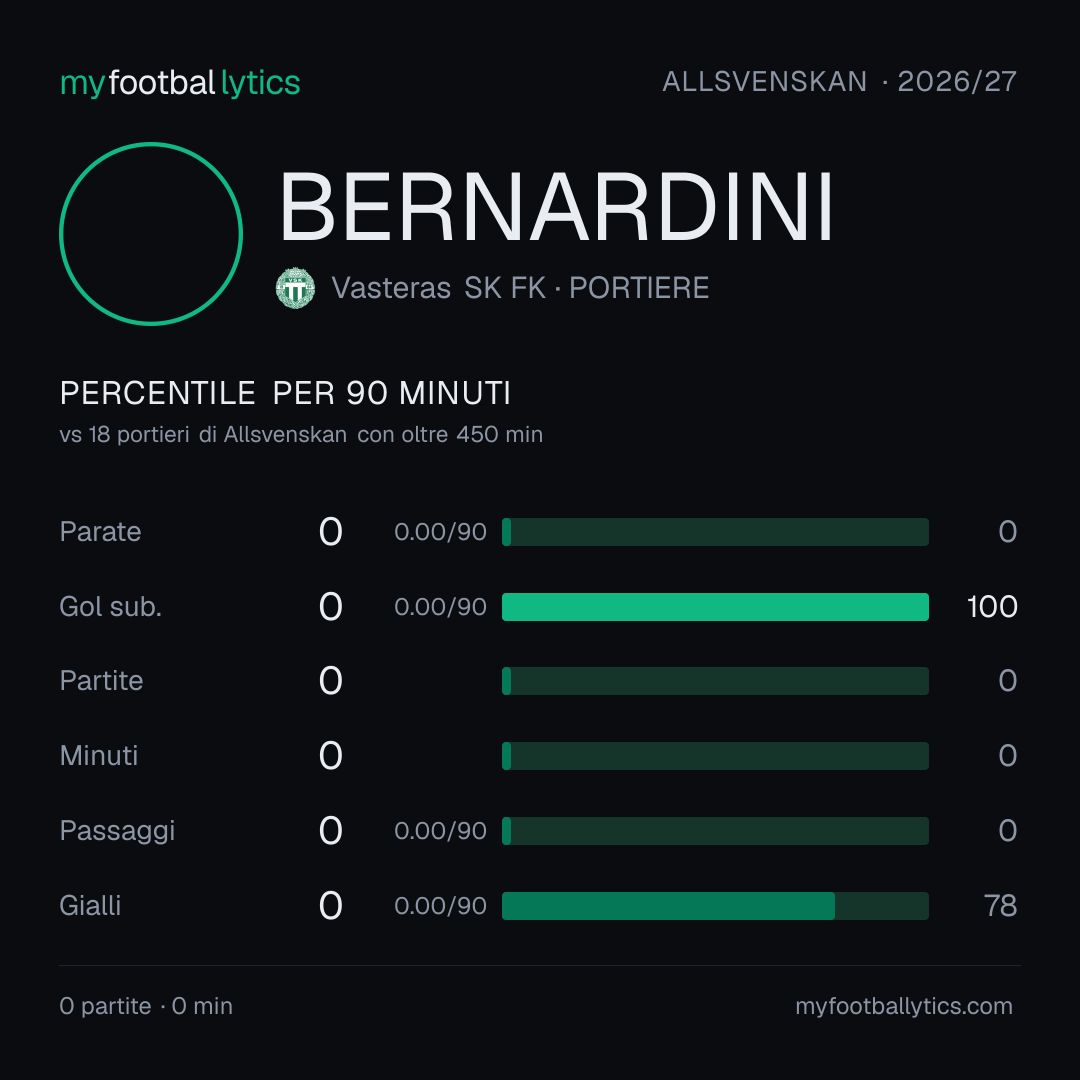Click the ALLSVENSKAN 2026/27 season label
Screen dimensions: 1080x1080
click(x=839, y=82)
